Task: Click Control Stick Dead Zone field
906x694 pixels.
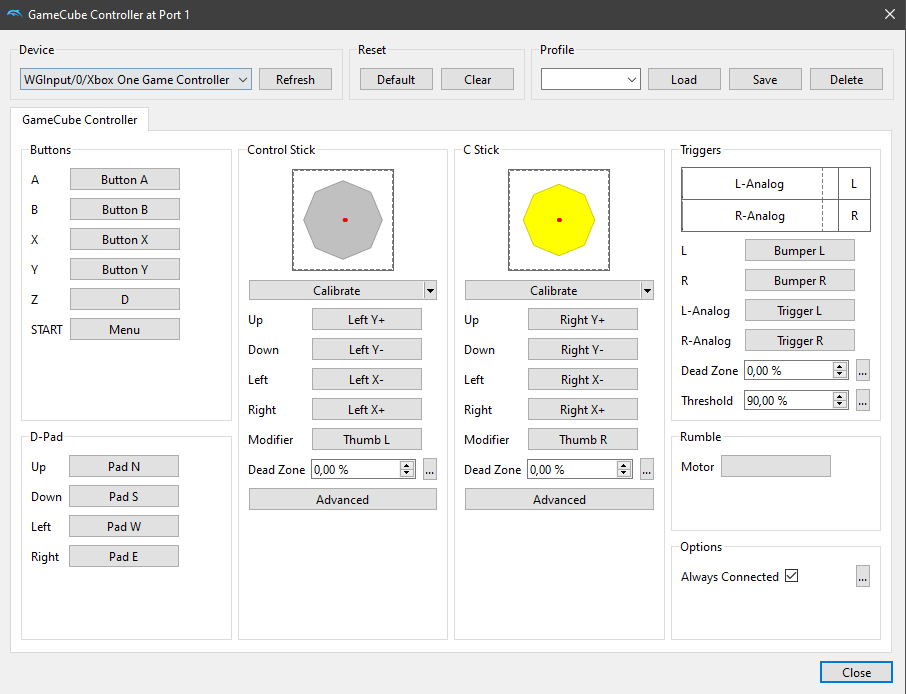Action: 355,470
